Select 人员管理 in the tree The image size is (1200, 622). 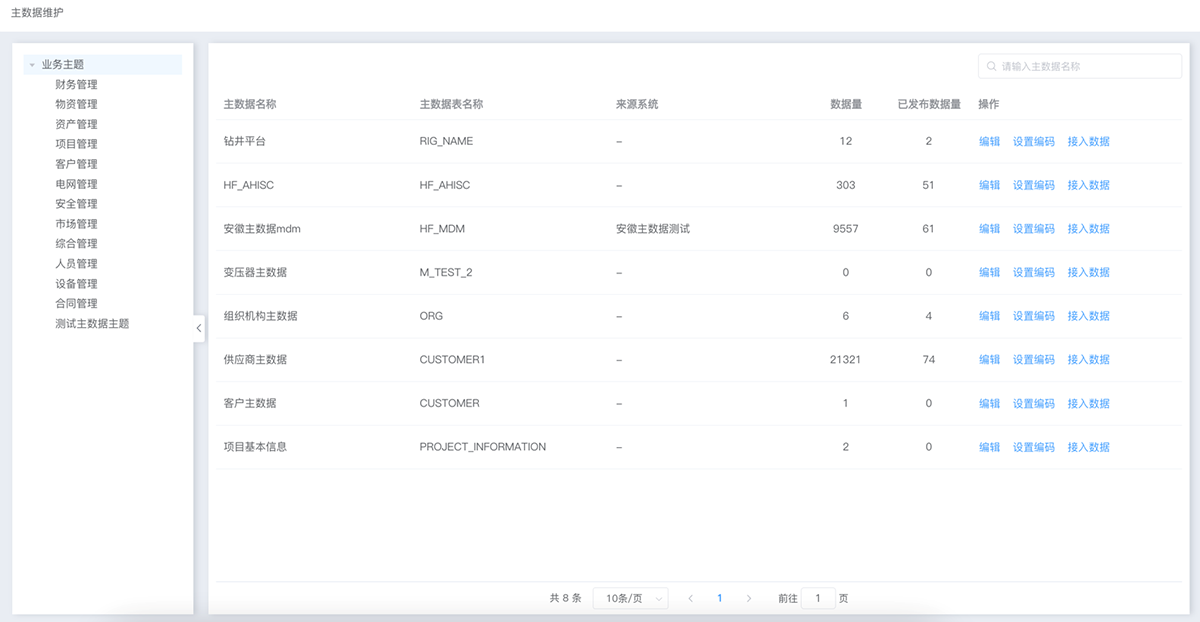(76, 264)
